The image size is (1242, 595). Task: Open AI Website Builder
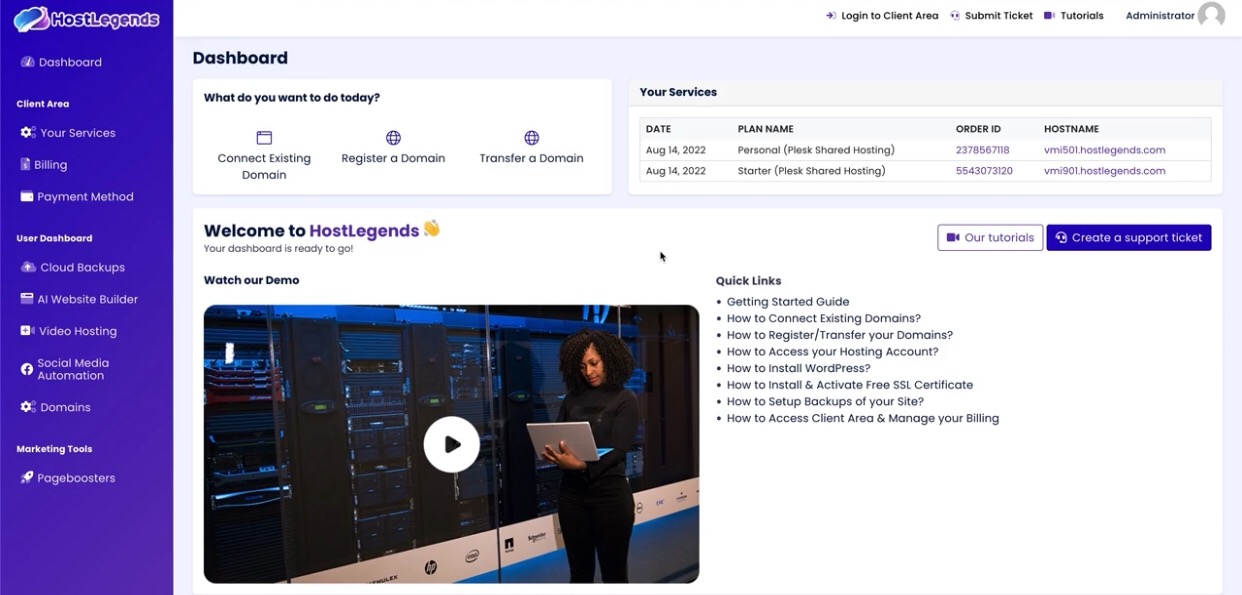pyautogui.click(x=87, y=299)
